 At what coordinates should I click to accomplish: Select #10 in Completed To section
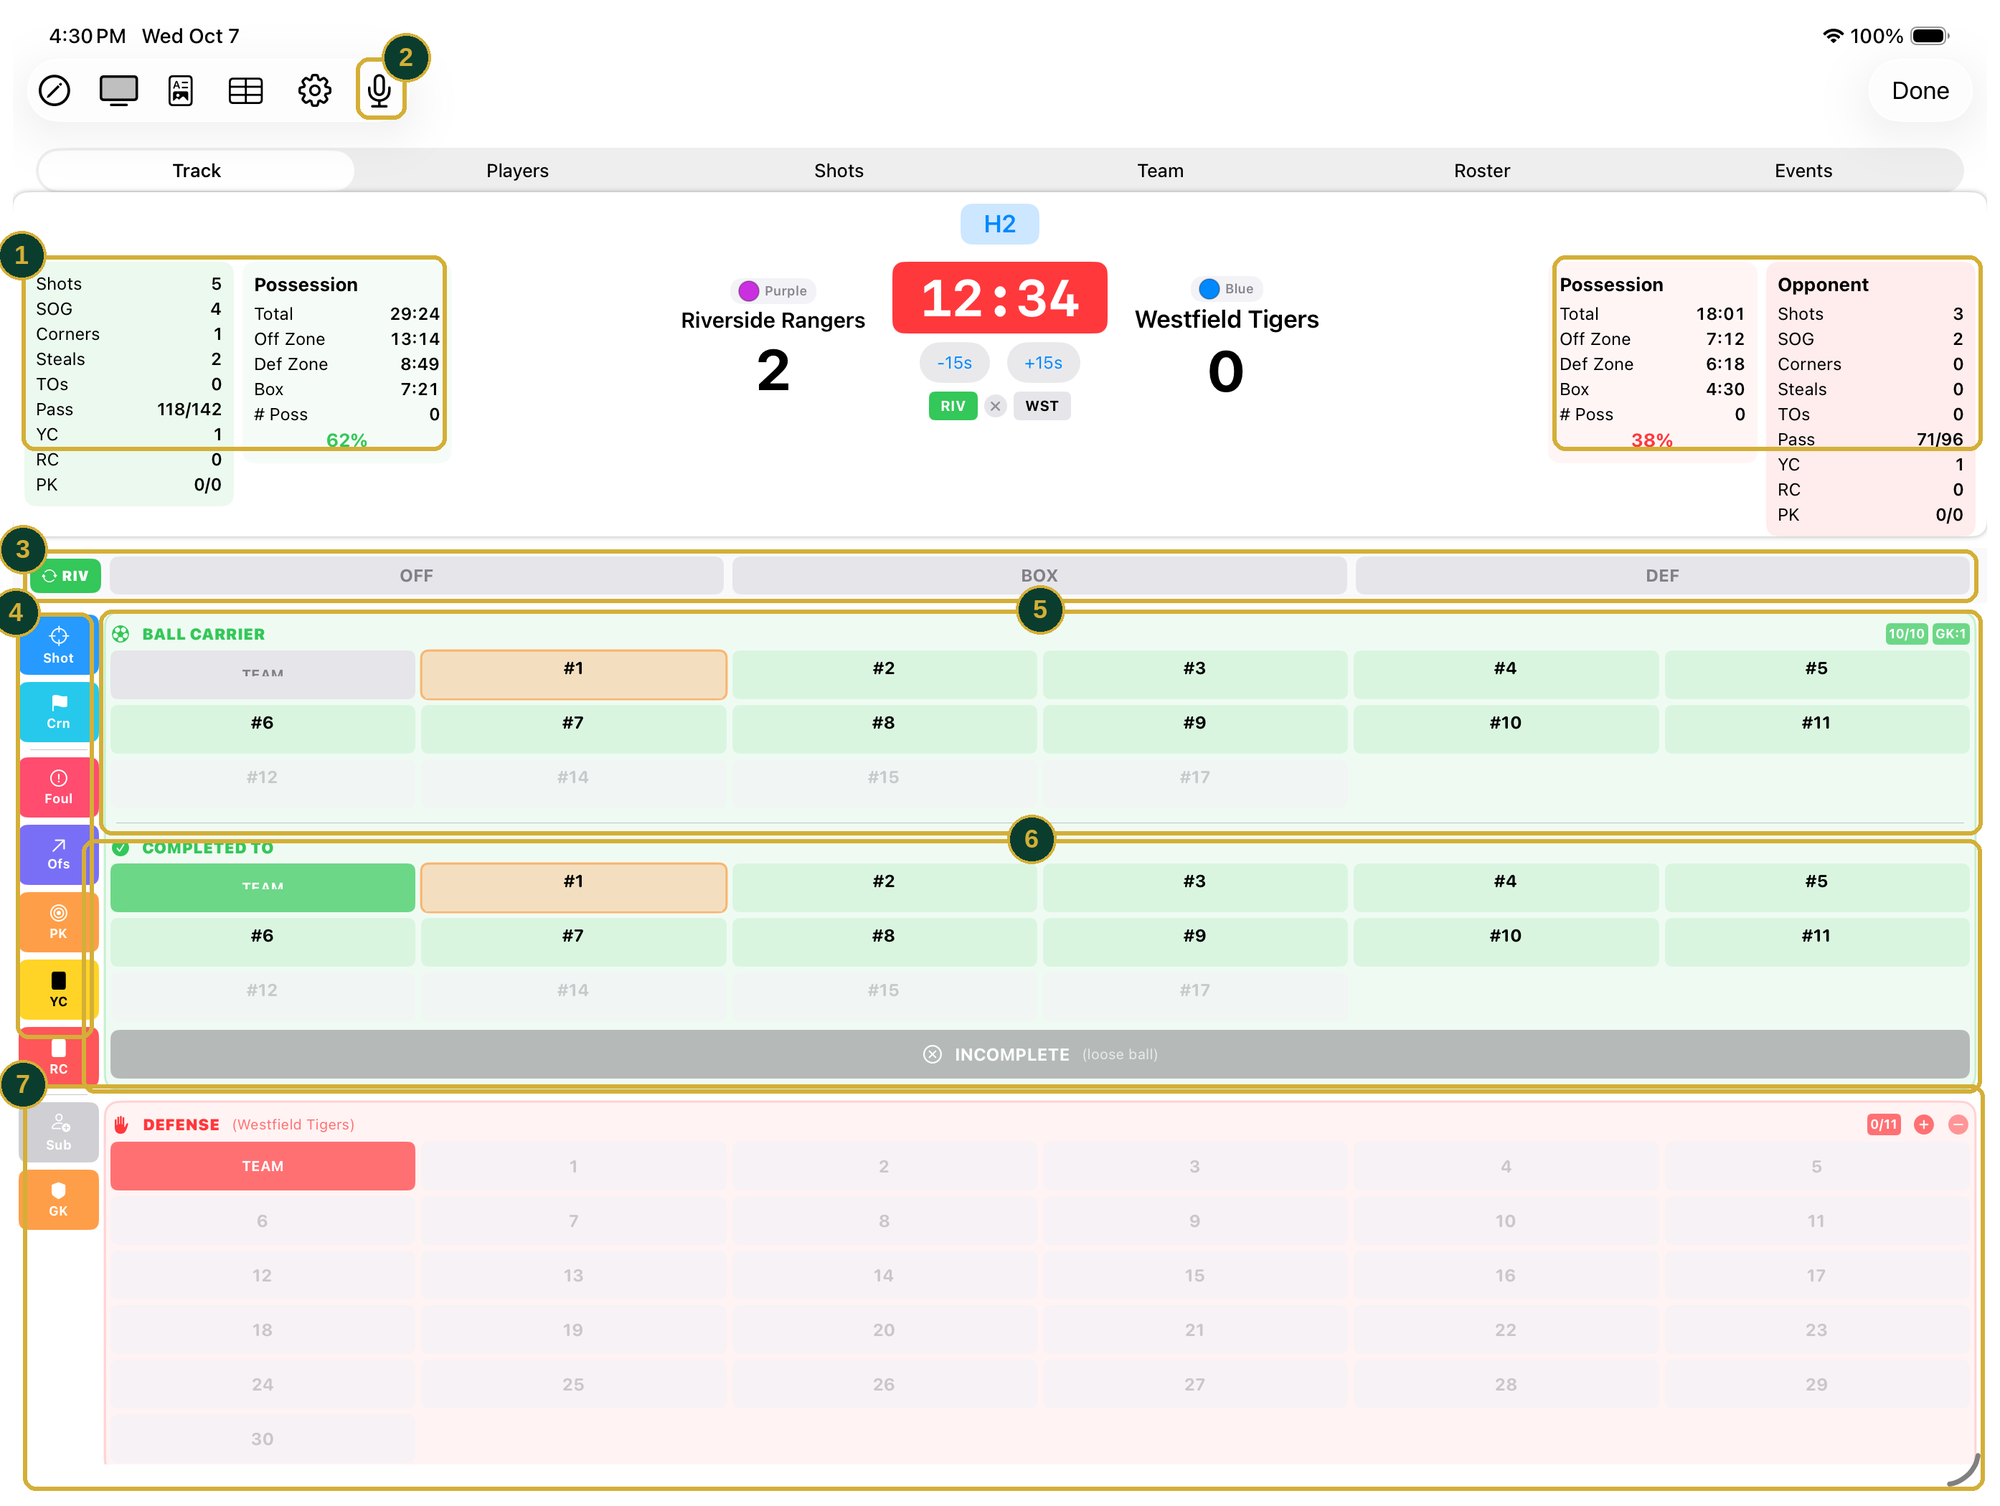[x=1505, y=942]
